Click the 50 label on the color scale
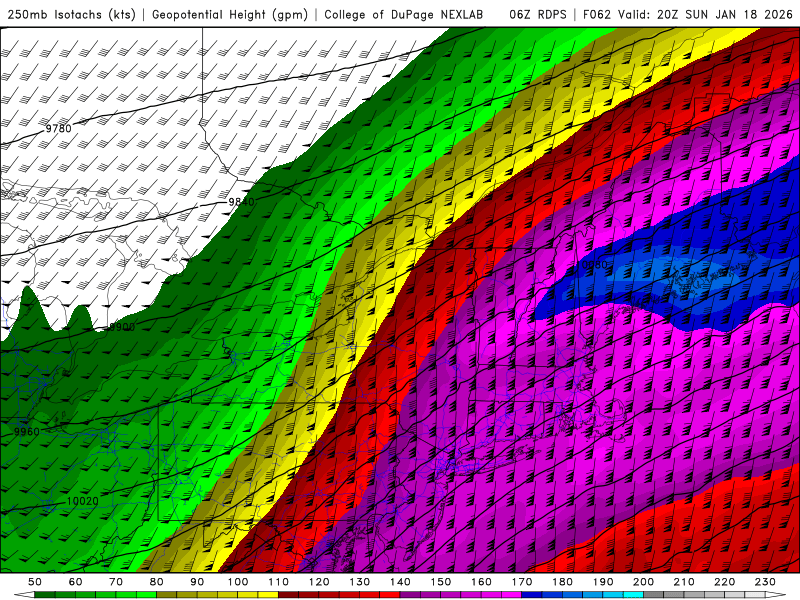Screen dimensions: 800x600 (35, 582)
